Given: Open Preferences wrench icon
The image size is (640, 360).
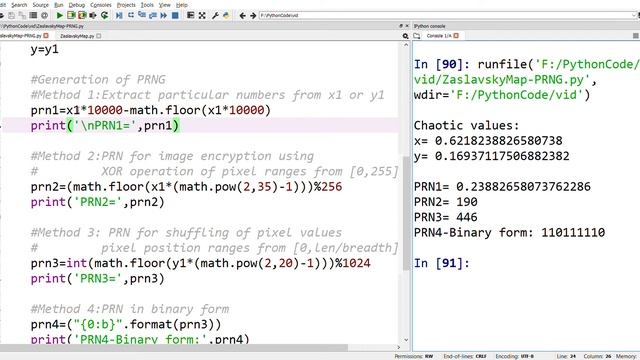Looking at the screenshot, I should (215, 16).
